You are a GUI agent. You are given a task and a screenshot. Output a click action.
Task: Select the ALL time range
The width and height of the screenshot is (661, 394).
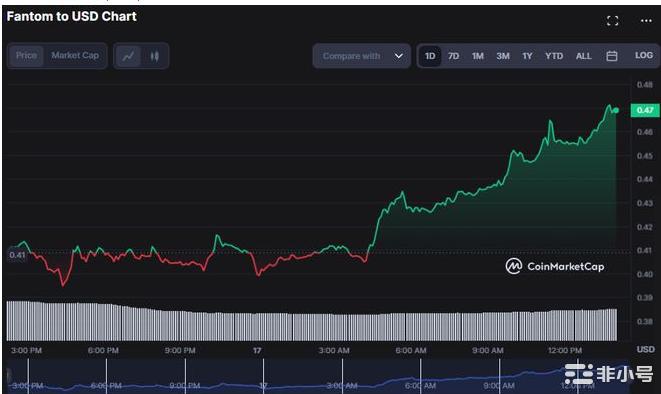click(x=583, y=56)
